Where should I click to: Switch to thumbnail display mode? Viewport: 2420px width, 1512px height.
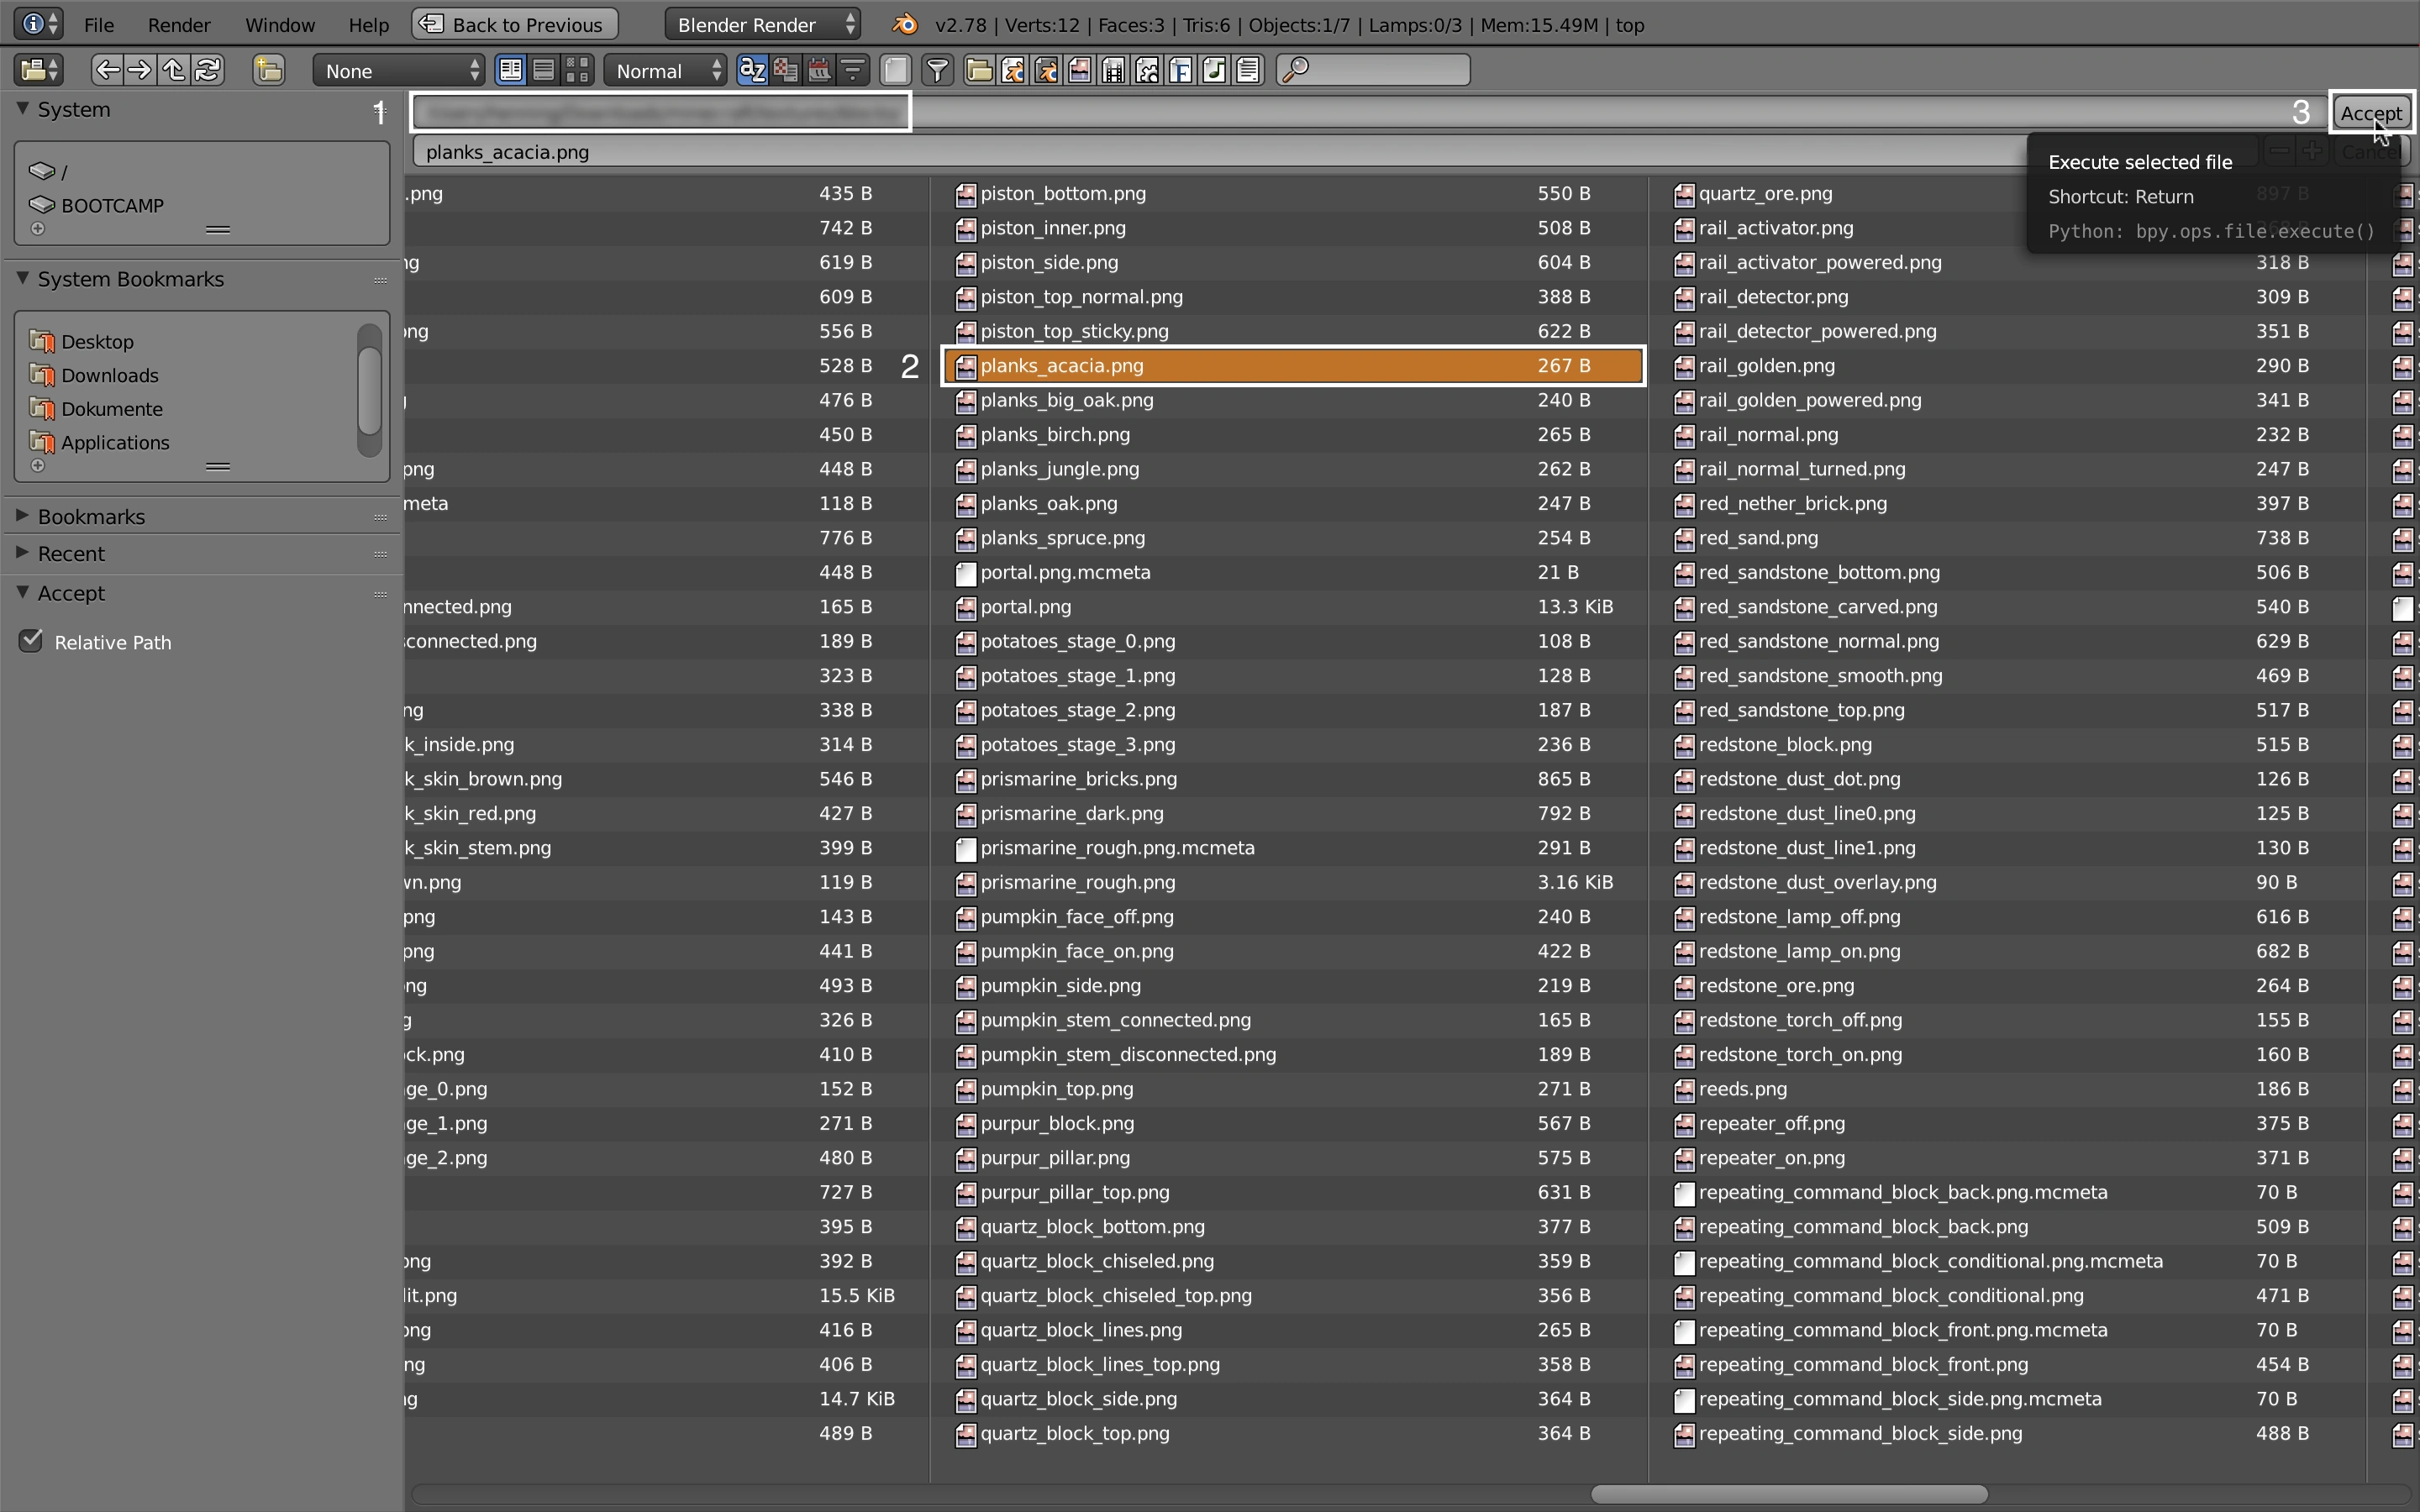(x=577, y=70)
